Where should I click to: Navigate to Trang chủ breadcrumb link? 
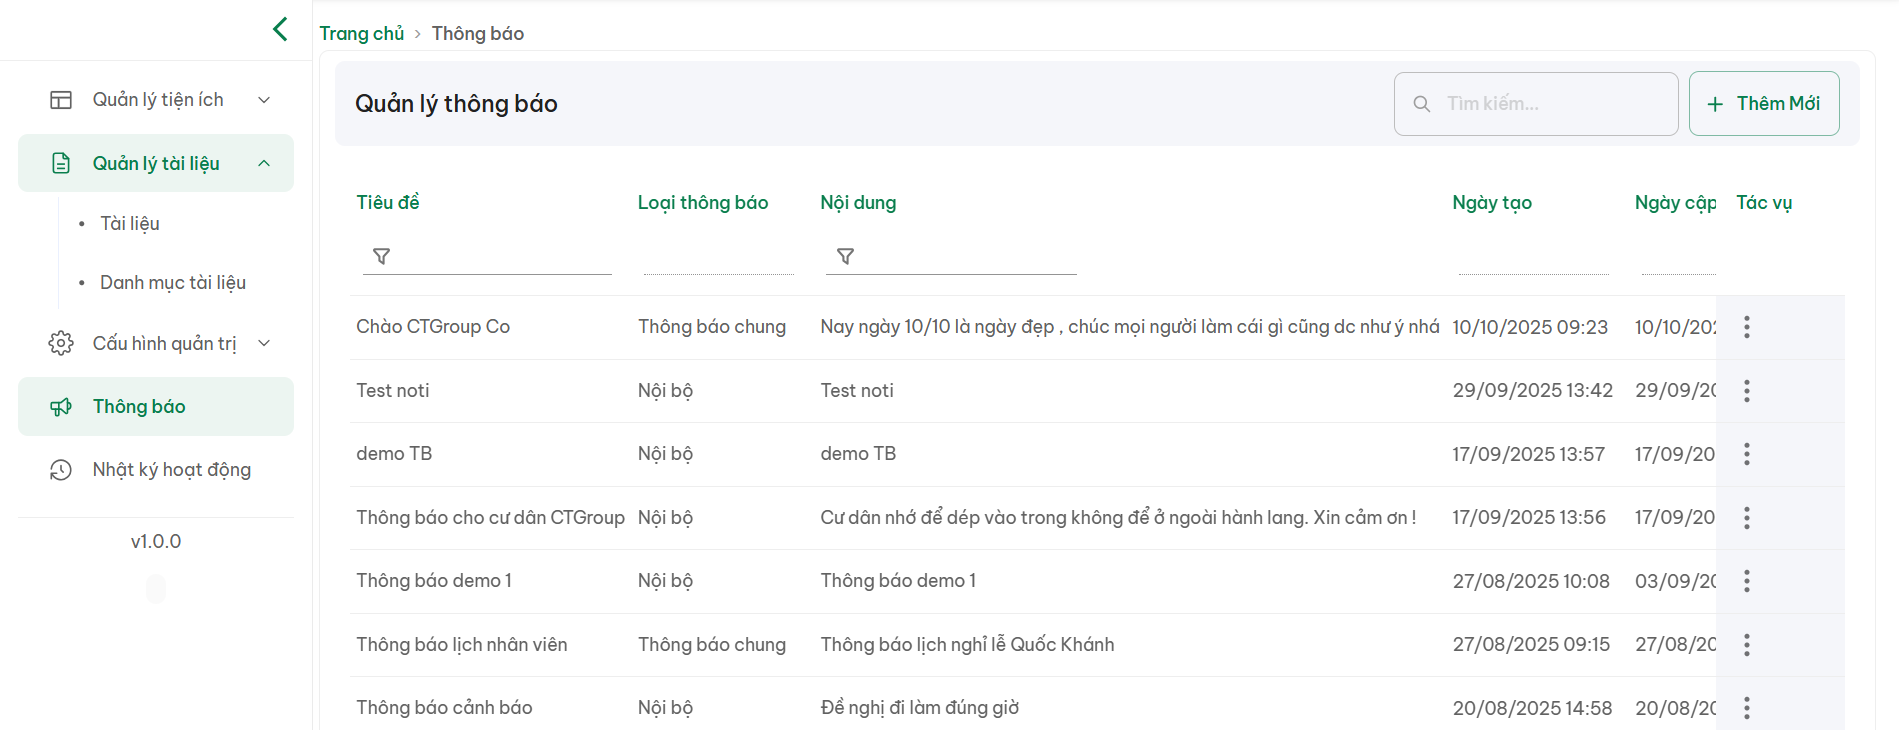tap(361, 34)
